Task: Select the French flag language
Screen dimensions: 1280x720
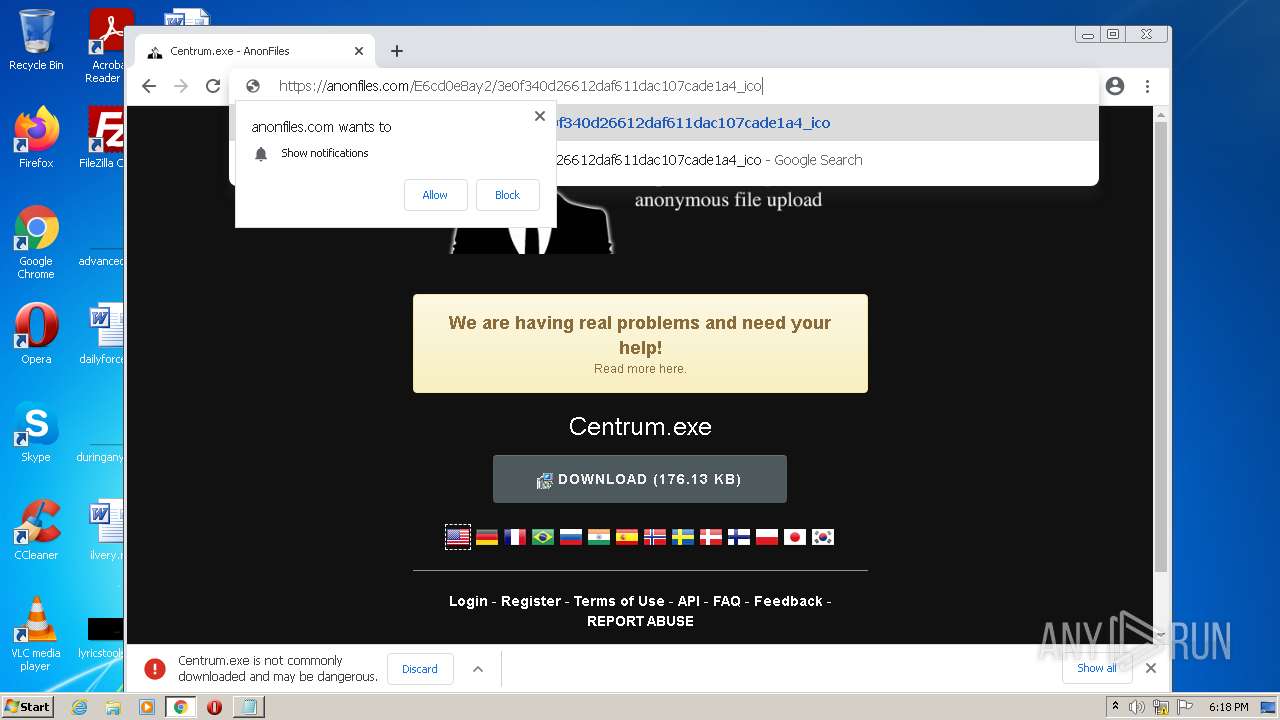Action: click(x=515, y=537)
